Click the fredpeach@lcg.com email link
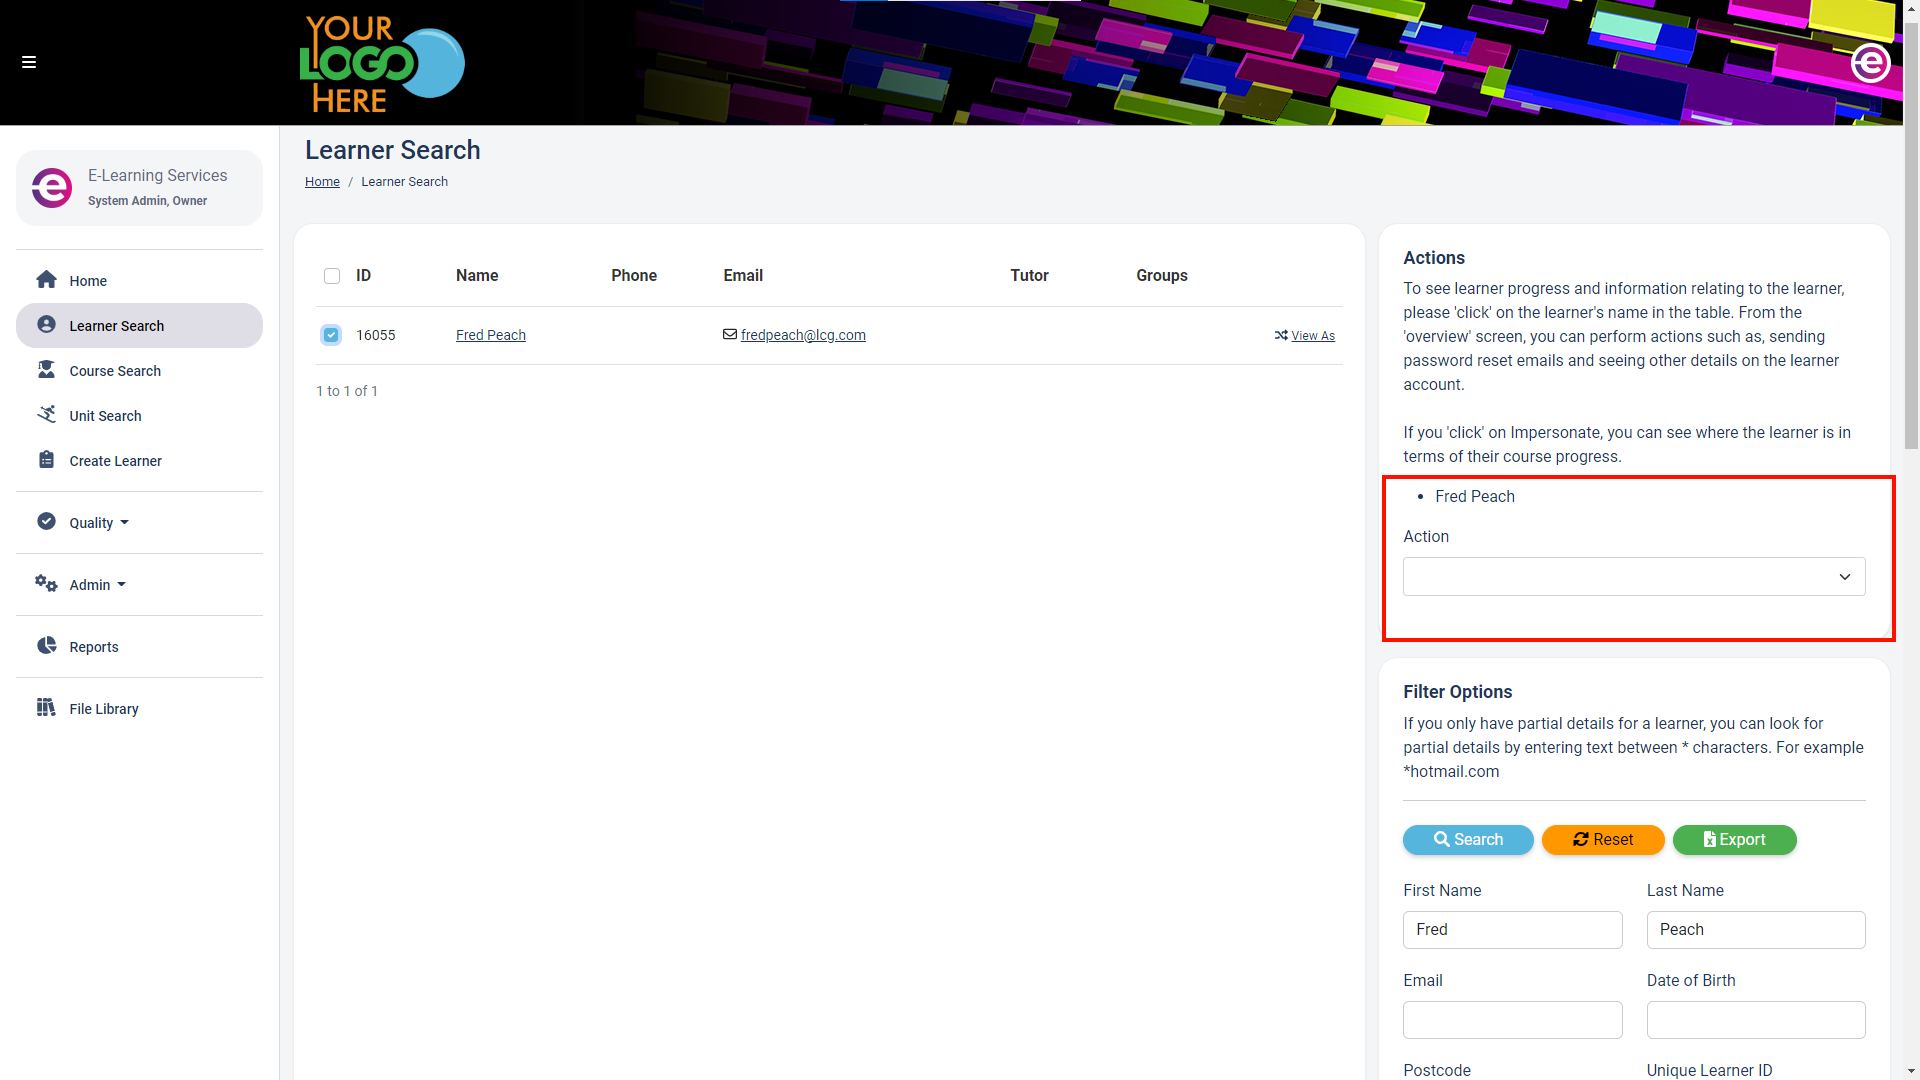The width and height of the screenshot is (1920, 1080). coord(803,335)
